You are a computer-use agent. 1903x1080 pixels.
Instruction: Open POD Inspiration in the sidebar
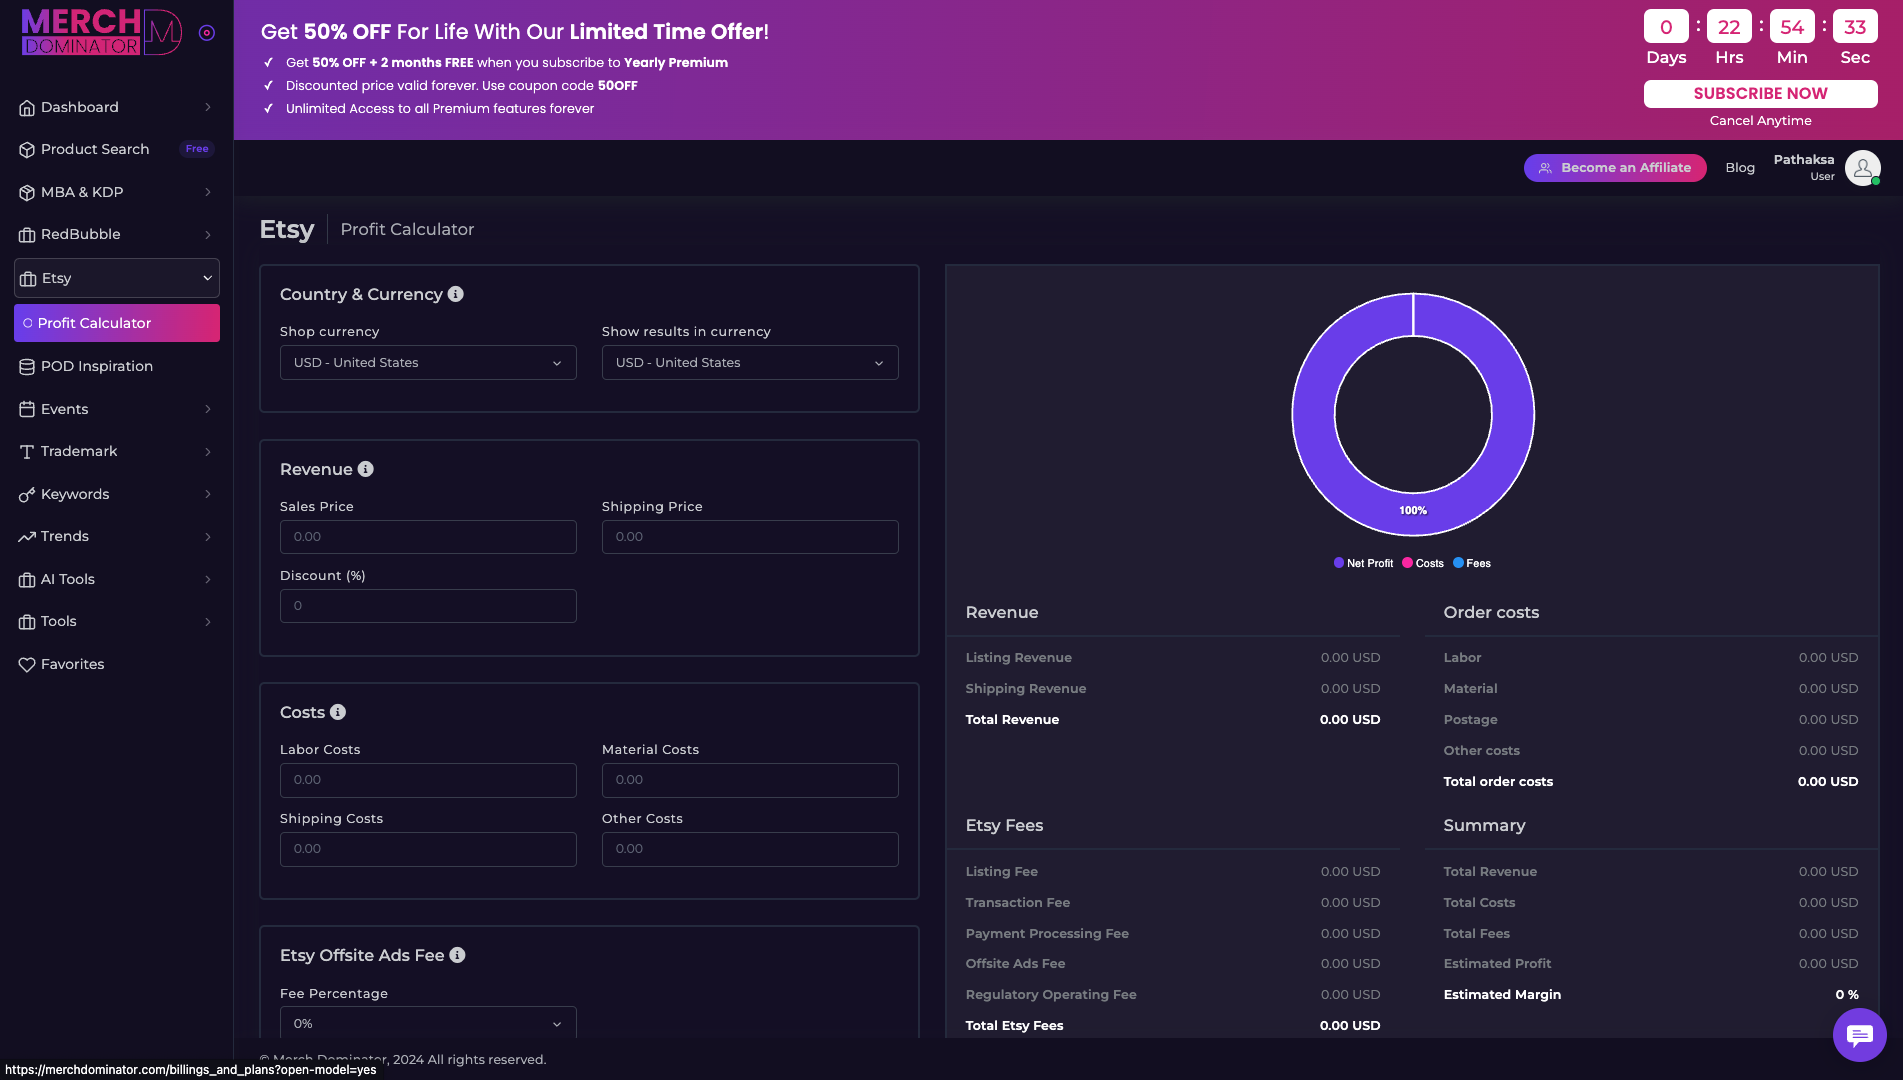[x=97, y=366]
